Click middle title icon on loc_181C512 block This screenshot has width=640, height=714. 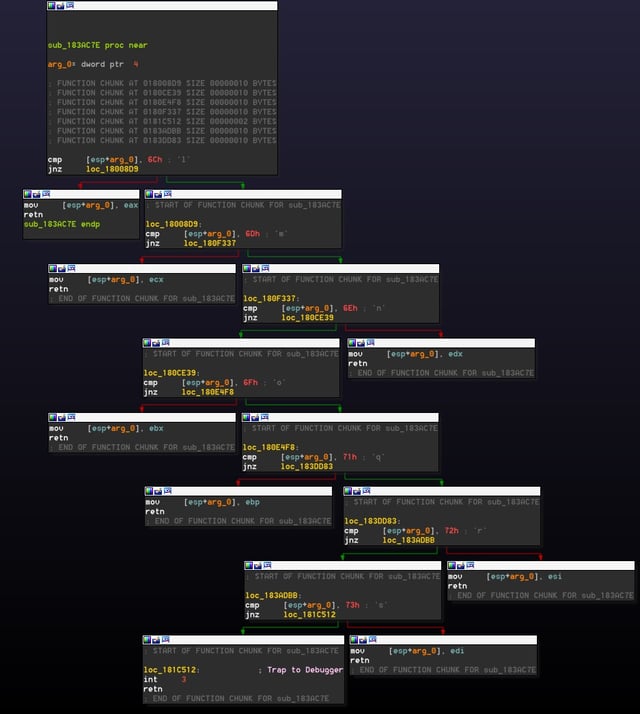(156, 639)
